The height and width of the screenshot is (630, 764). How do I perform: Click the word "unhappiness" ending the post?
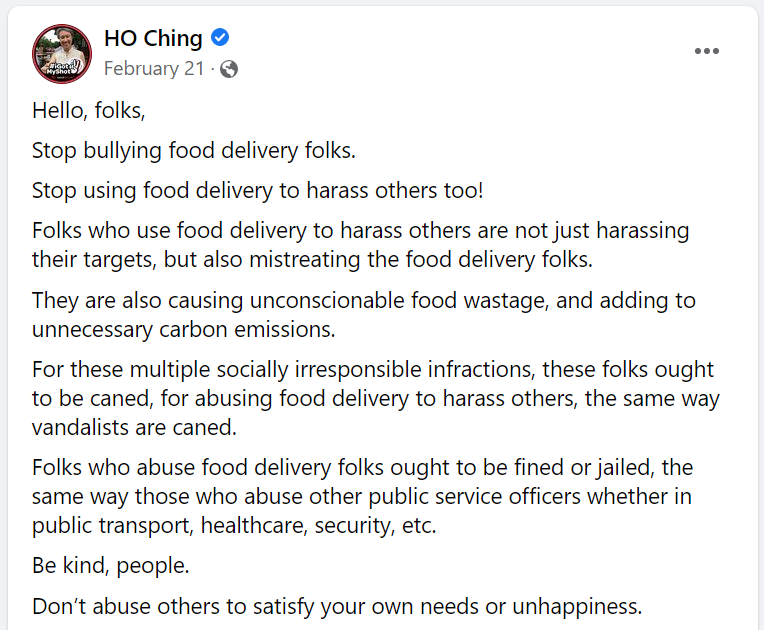coord(577,607)
